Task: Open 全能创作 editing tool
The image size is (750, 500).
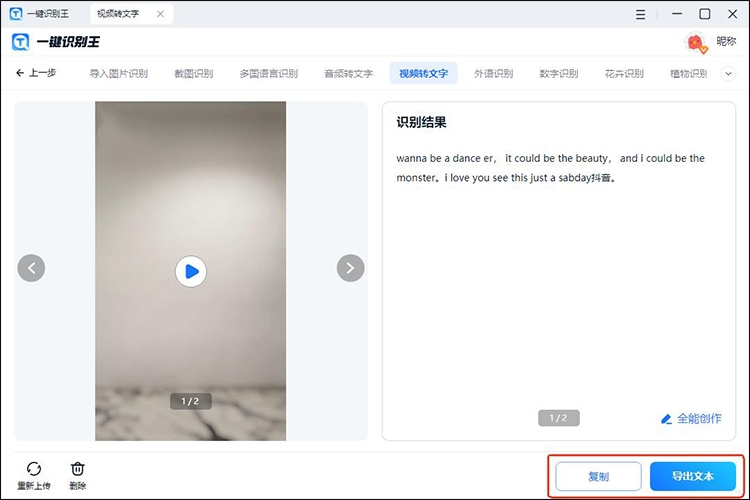Action: tap(691, 419)
